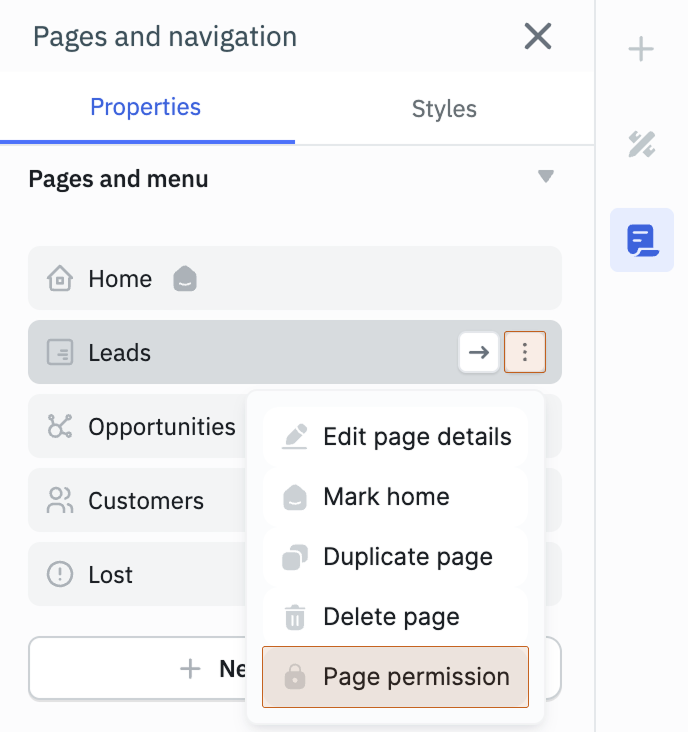This screenshot has height=732, width=688.
Task: Click the Opportunities branch icon
Action: point(60,426)
